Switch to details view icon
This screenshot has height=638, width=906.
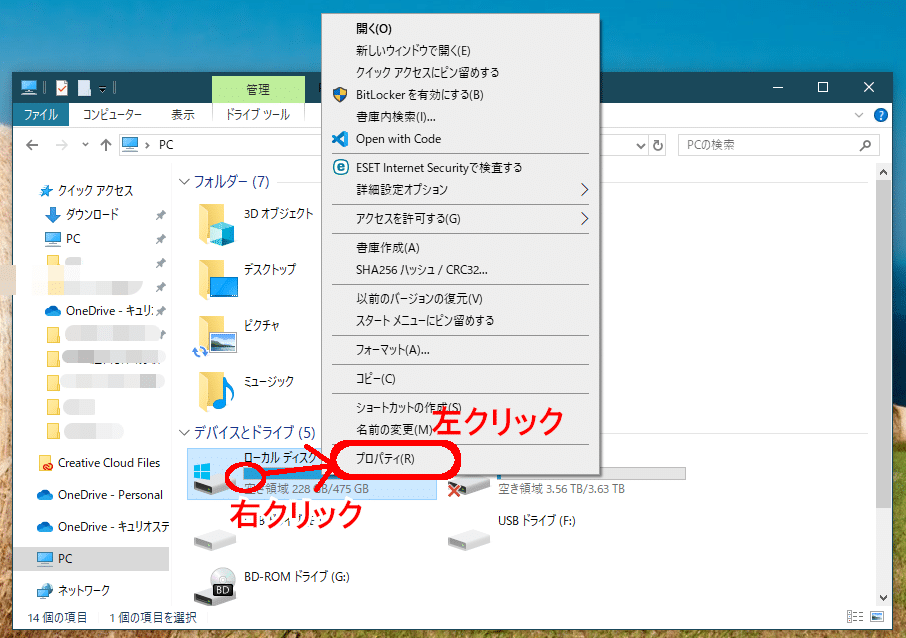click(x=855, y=617)
